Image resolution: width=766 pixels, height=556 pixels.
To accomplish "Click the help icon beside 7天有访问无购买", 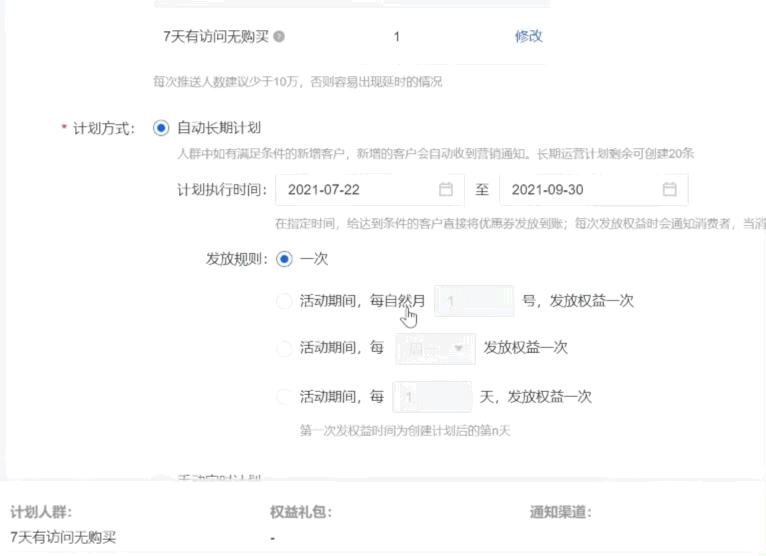I will click(279, 37).
